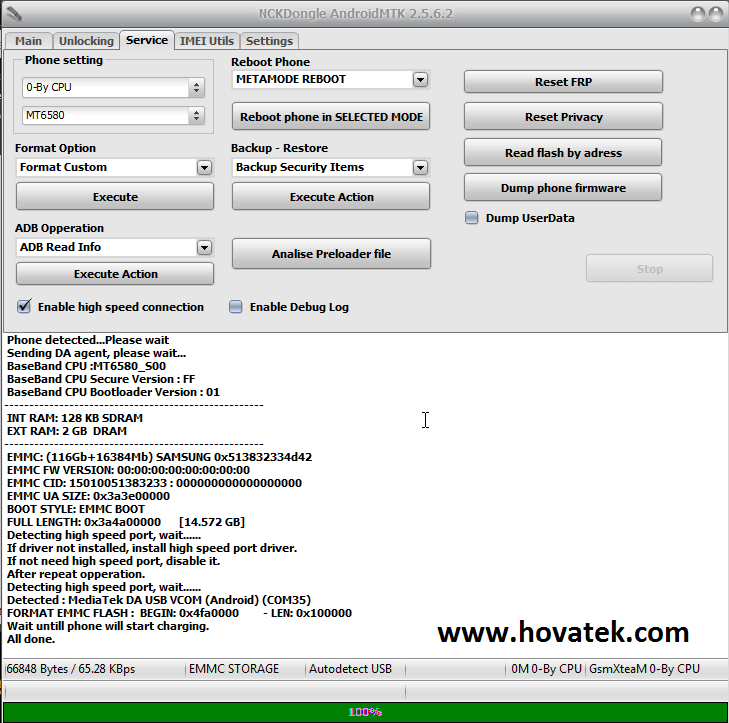Click Execute Action under ADB Opperation

pyautogui.click(x=115, y=274)
